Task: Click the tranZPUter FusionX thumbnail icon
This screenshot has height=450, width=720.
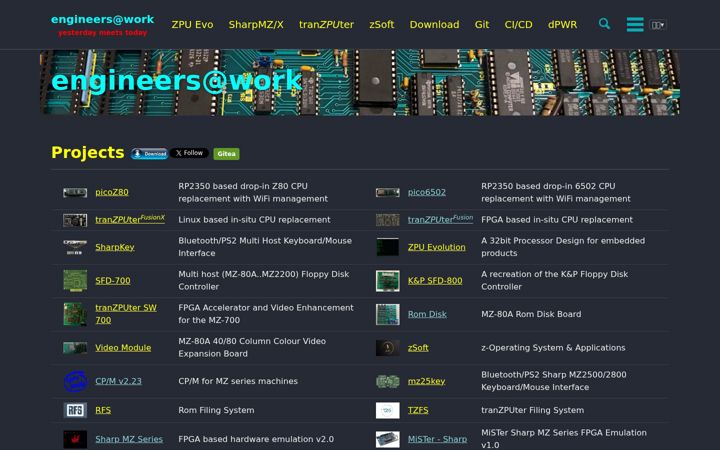Action: pos(75,220)
